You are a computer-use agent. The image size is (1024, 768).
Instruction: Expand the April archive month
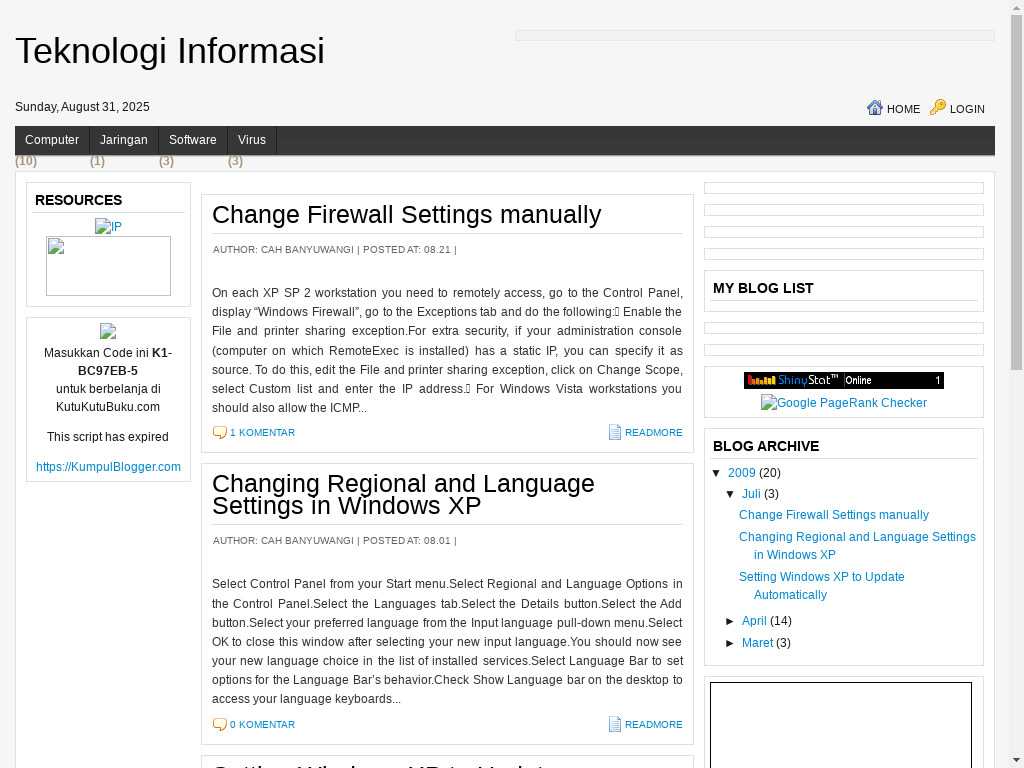(x=731, y=621)
